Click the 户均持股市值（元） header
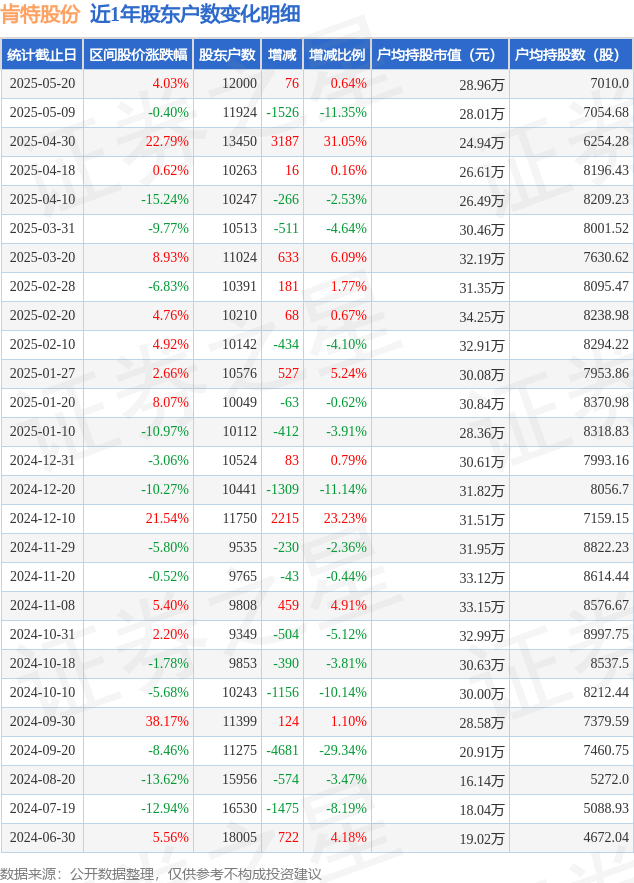This screenshot has width=634, height=883. pyautogui.click(x=440, y=55)
